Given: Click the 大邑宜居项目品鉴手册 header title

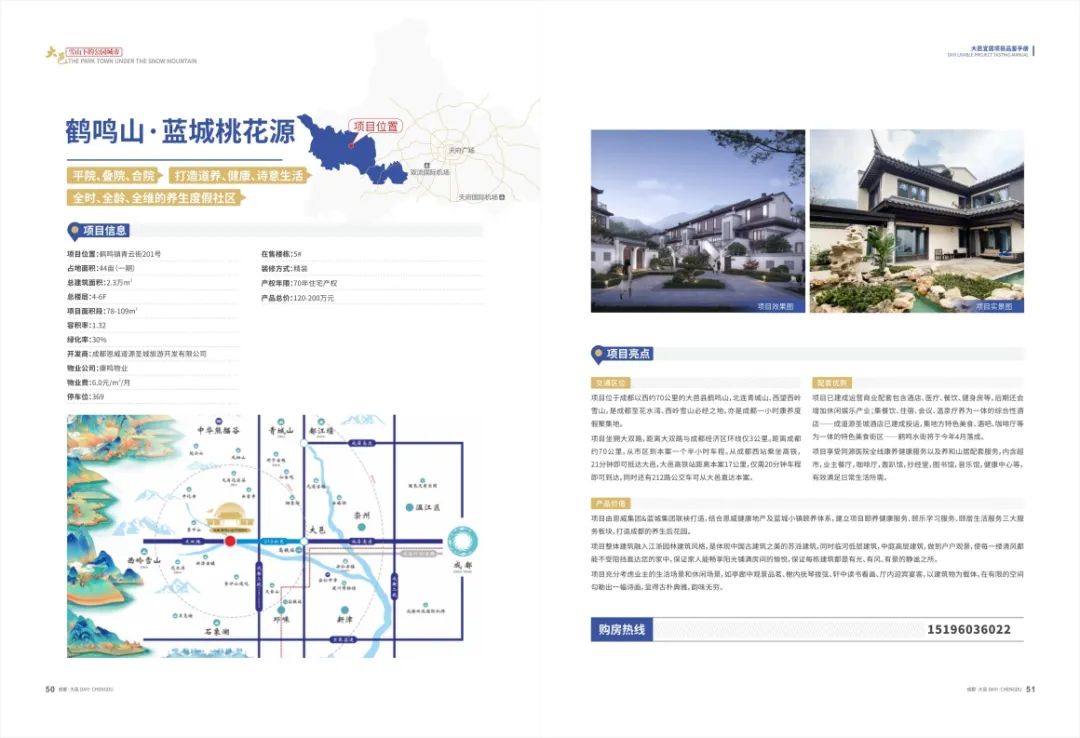Looking at the screenshot, I should tap(999, 49).
